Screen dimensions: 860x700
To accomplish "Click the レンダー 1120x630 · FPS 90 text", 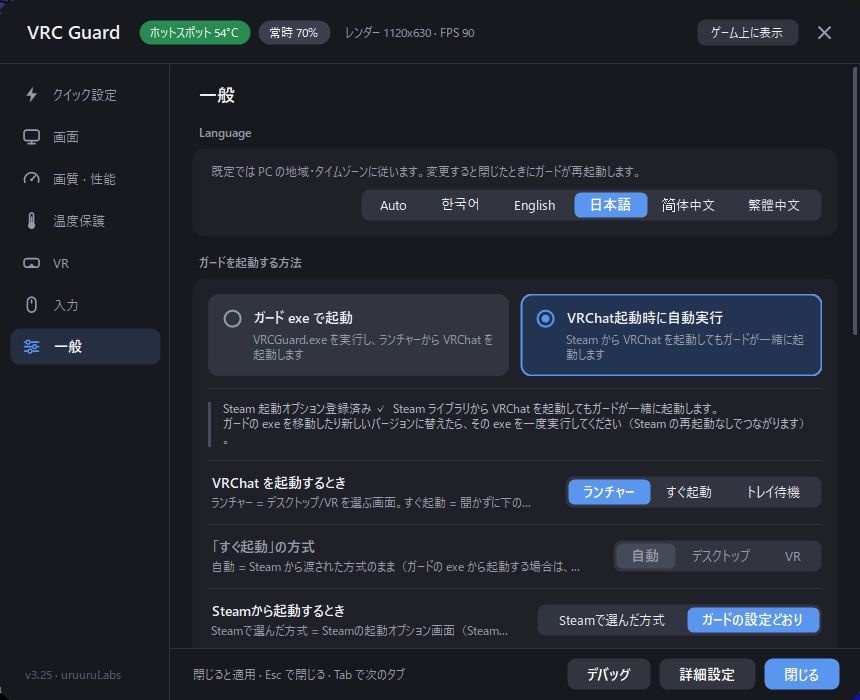I will [x=409, y=33].
